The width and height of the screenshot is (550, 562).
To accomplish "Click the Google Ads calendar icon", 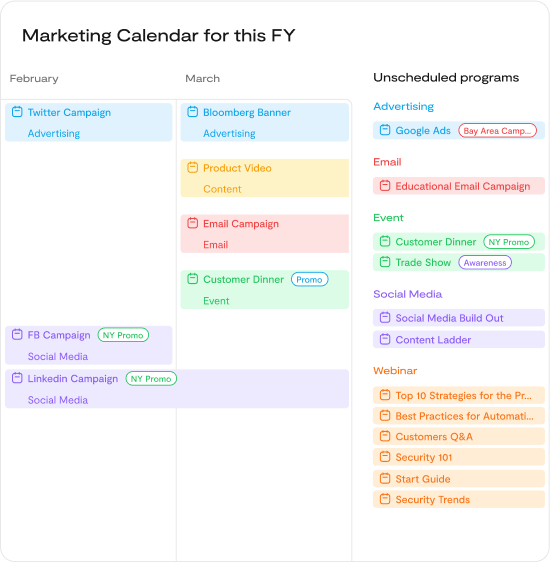I will pyautogui.click(x=385, y=130).
